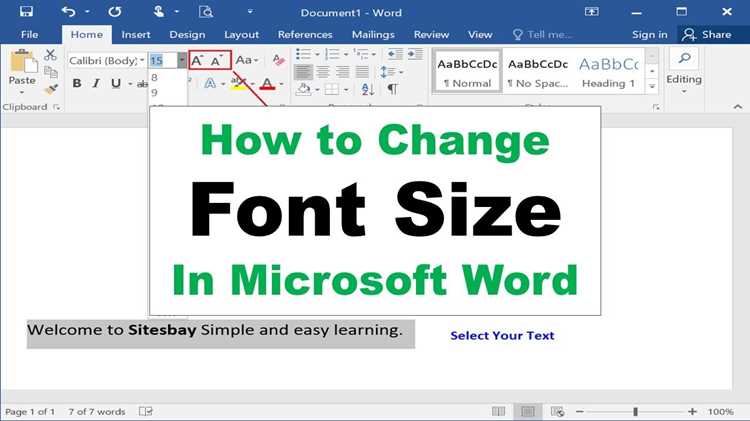Image resolution: width=750 pixels, height=421 pixels.
Task: Open Ribbon Display Options in title bar
Action: (x=592, y=11)
